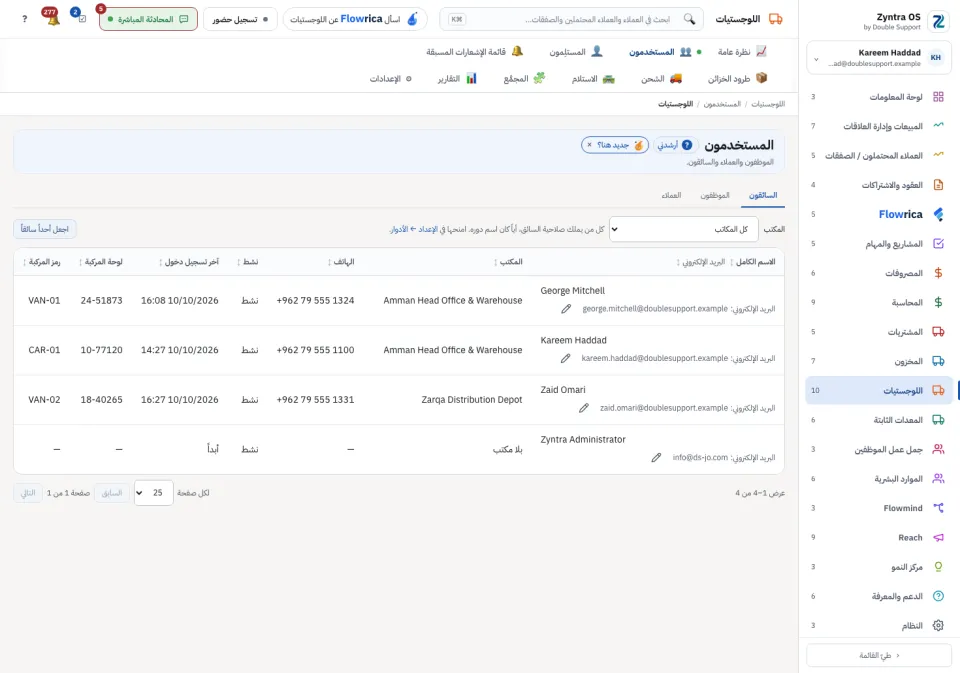Image resolution: width=960 pixels, height=673 pixels.
Task: Open Flowmind in sidebar
Action: pyautogui.click(x=878, y=508)
